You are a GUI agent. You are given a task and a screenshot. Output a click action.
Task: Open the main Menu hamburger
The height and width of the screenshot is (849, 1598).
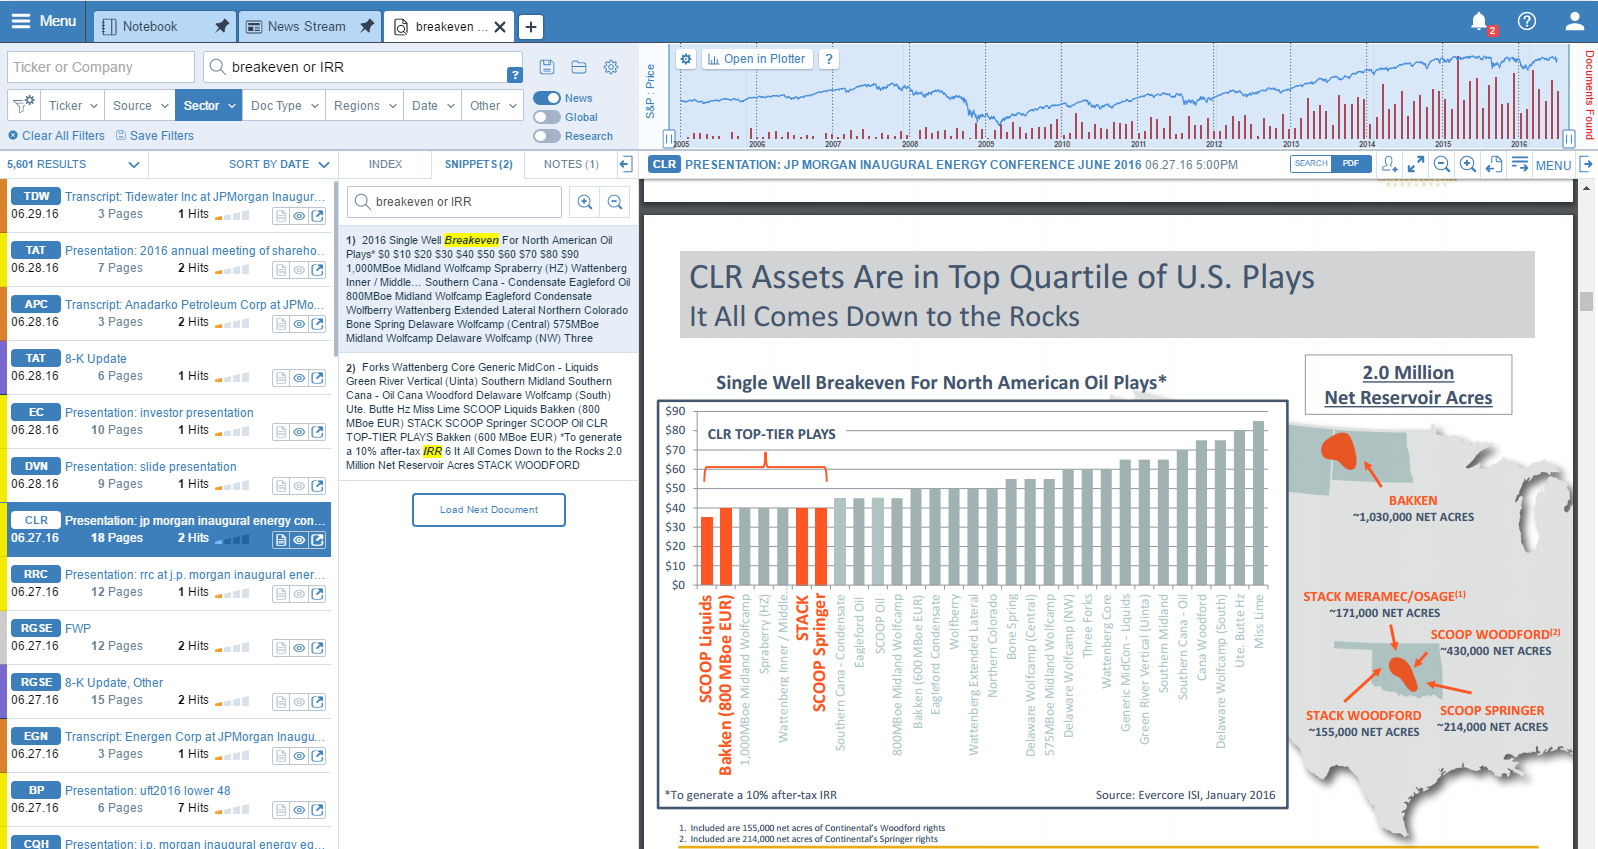[43, 21]
